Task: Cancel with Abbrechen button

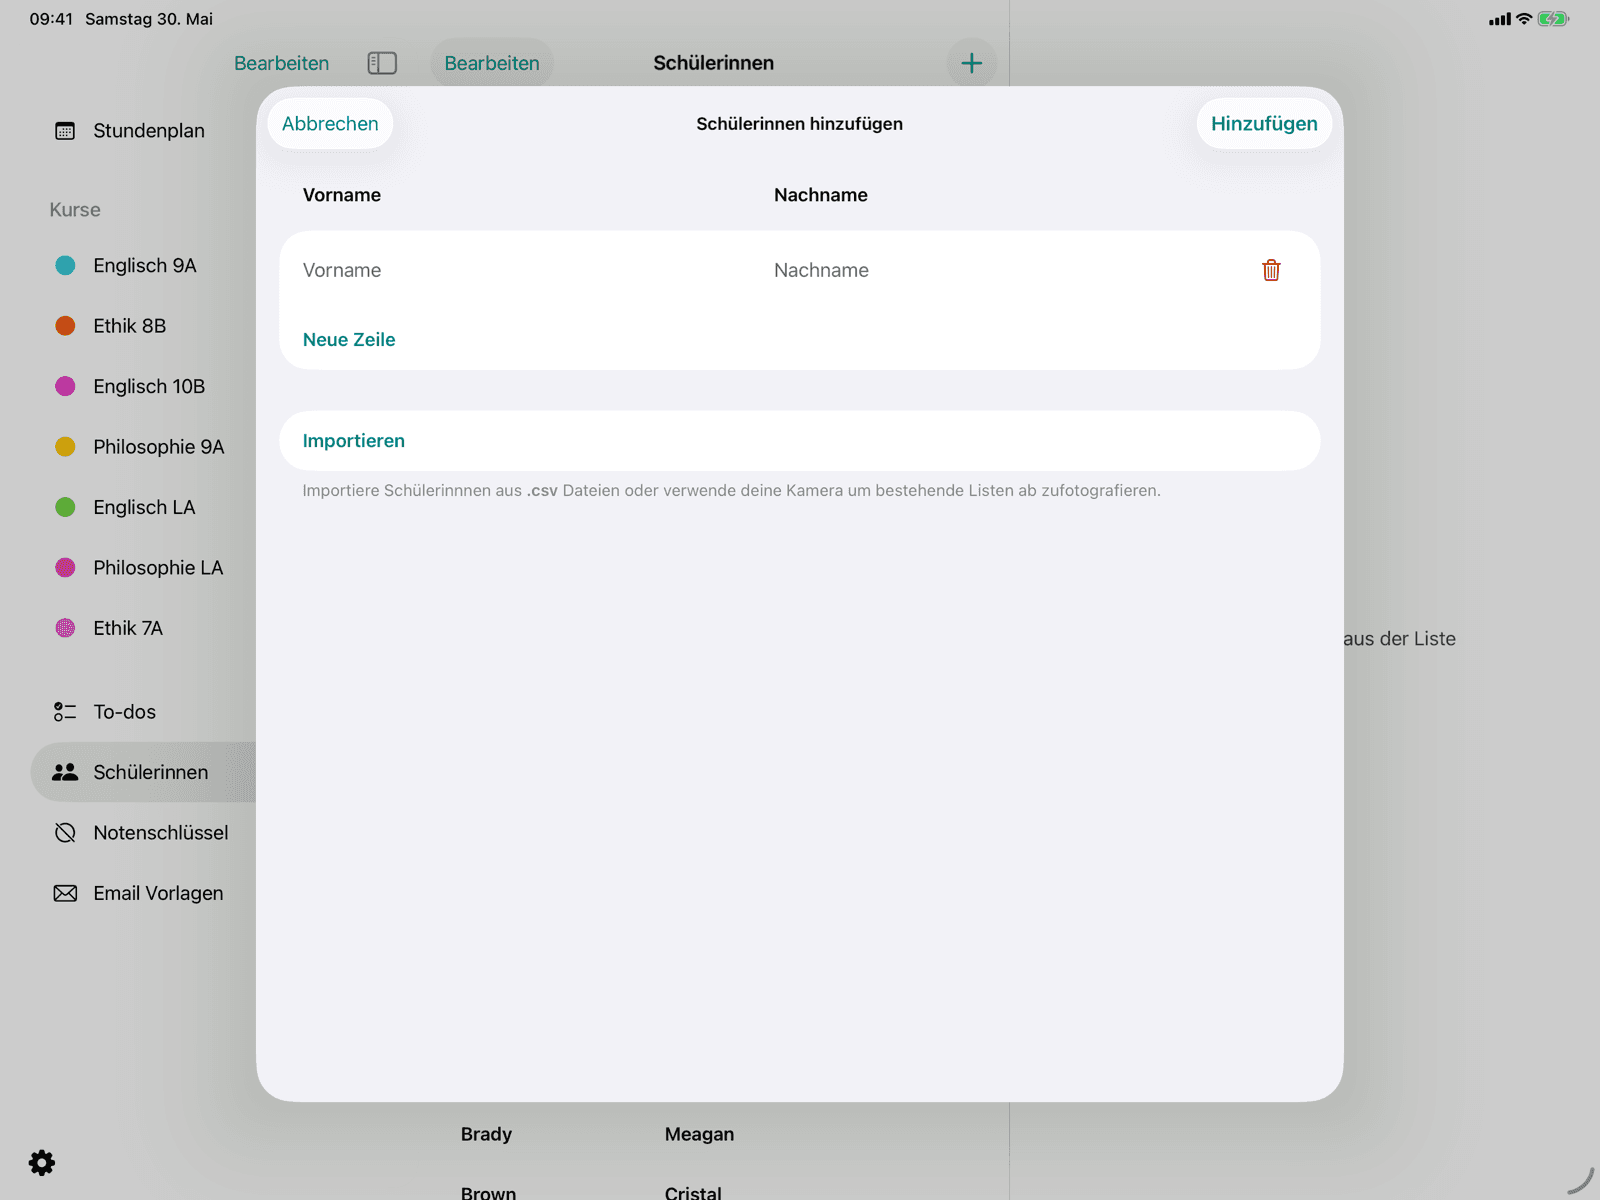Action: pyautogui.click(x=330, y=124)
